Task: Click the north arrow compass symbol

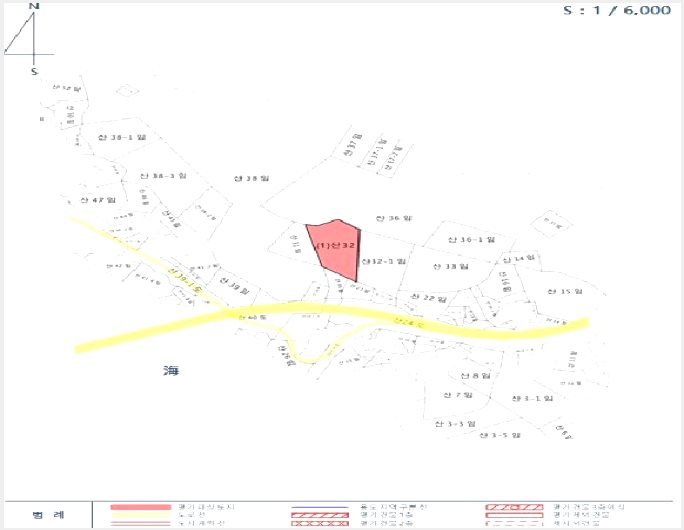Action: click(29, 39)
